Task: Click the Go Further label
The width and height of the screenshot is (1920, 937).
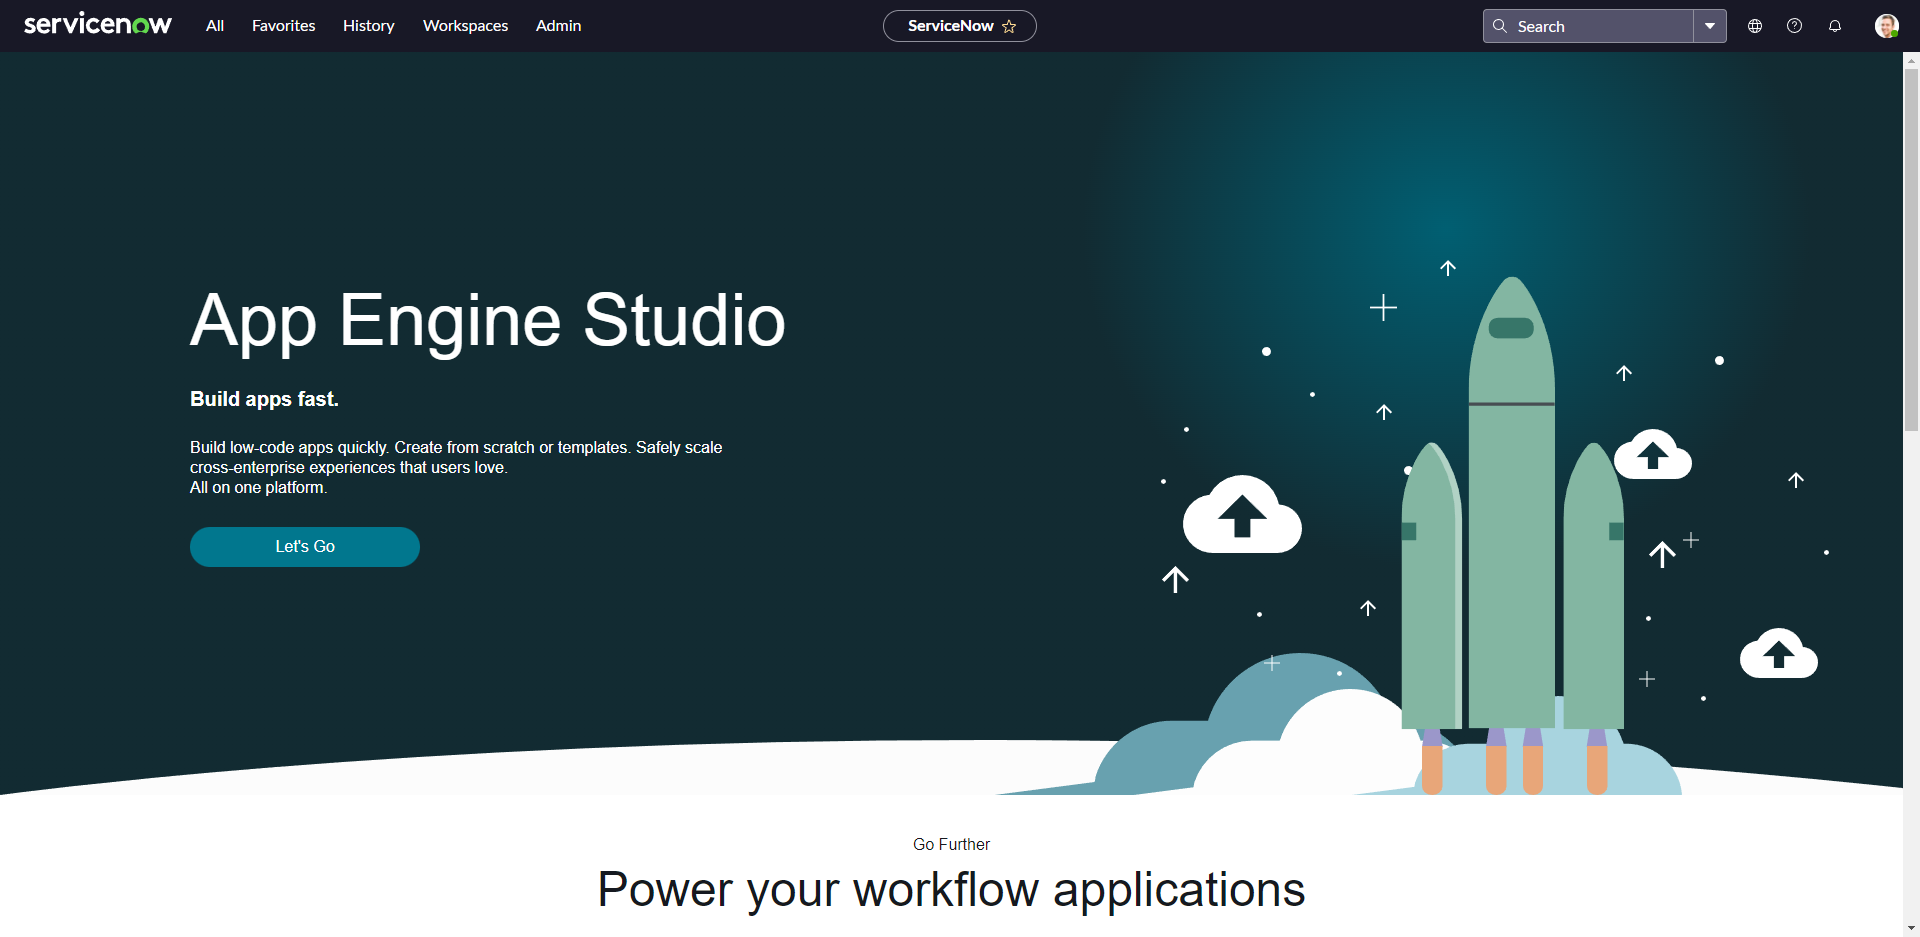Action: 951,844
